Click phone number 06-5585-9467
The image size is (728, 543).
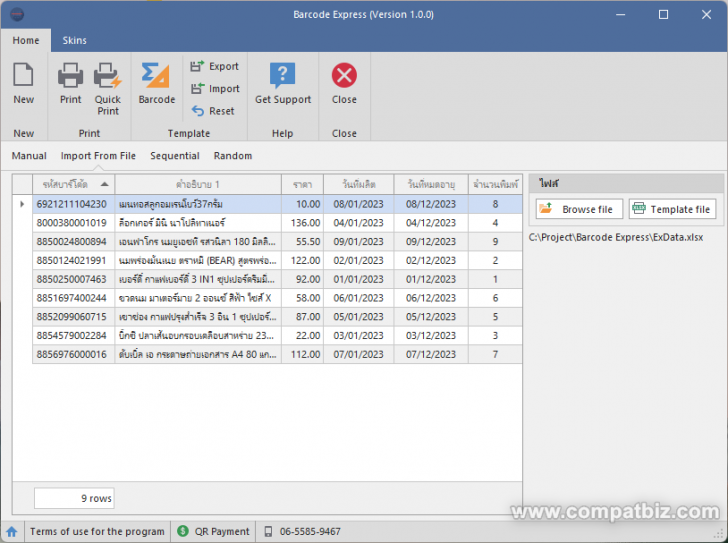coord(310,531)
